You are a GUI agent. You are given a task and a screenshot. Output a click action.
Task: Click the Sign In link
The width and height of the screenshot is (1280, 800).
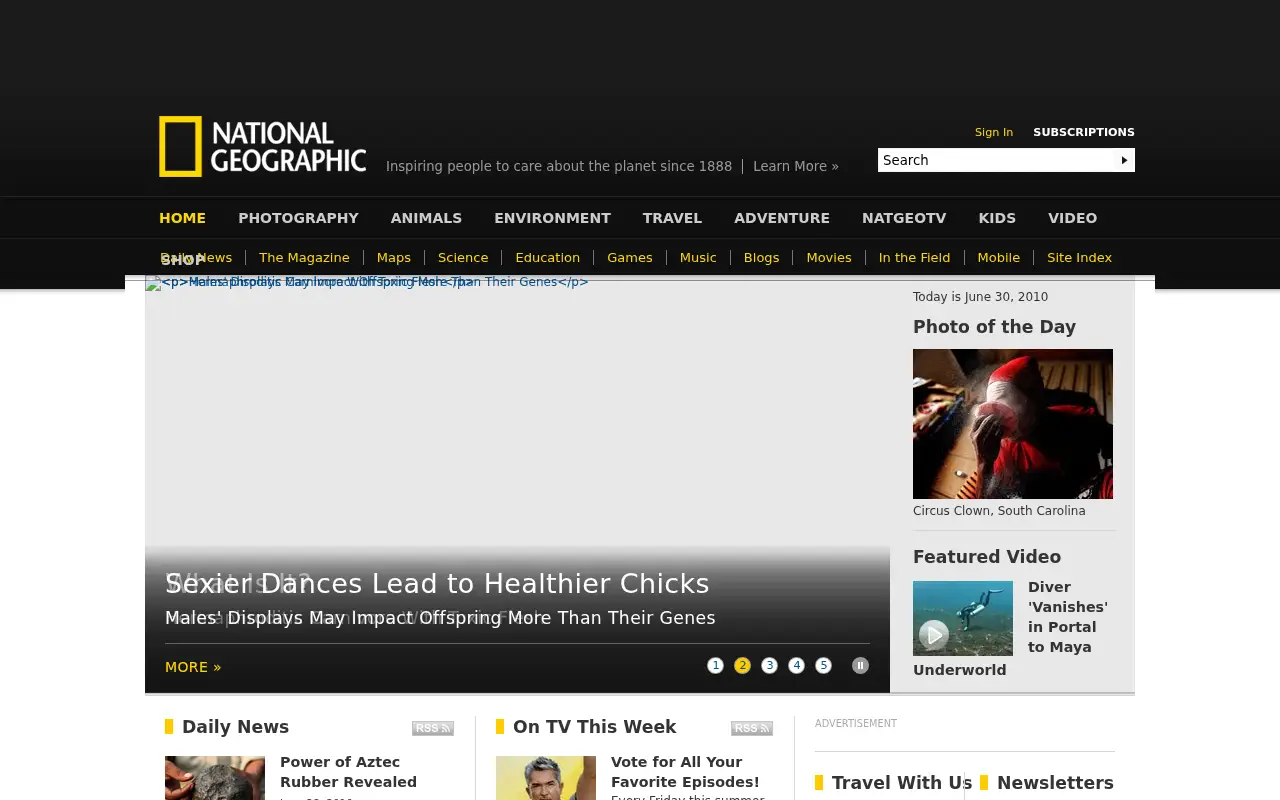[x=994, y=132]
